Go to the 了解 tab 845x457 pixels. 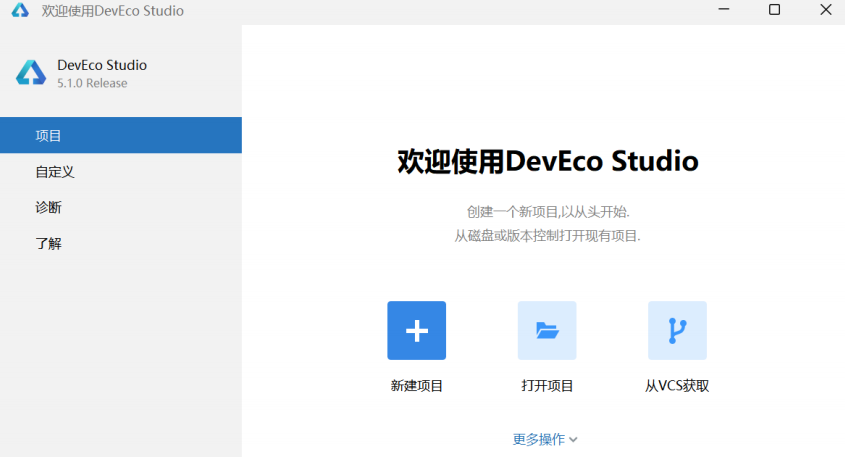click(121, 244)
